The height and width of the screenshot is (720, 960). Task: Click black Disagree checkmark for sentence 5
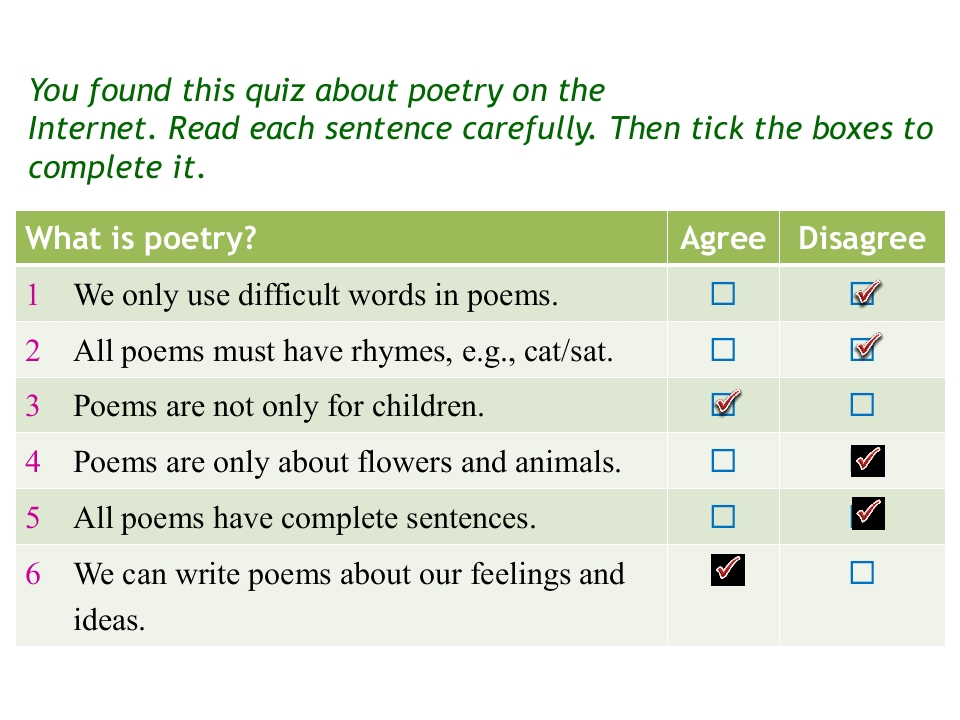point(868,513)
